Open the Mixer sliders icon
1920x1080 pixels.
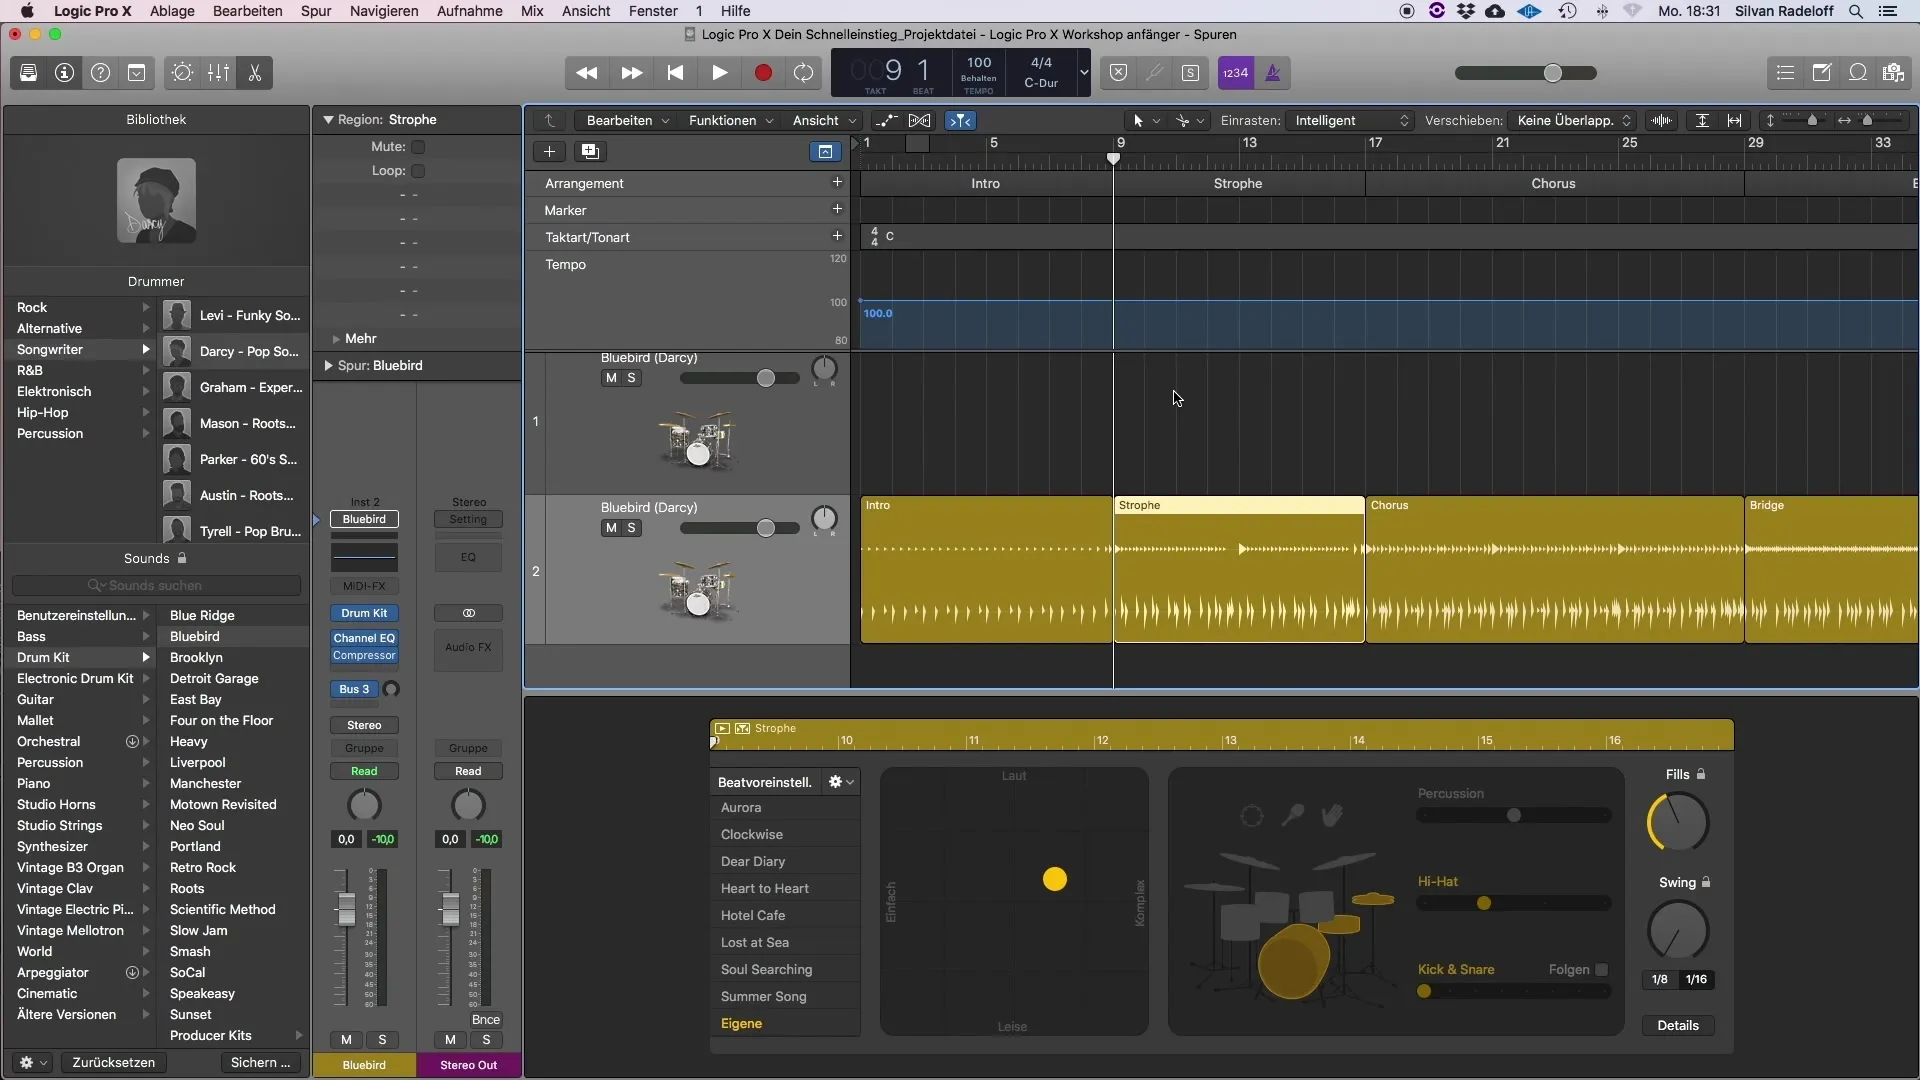218,73
